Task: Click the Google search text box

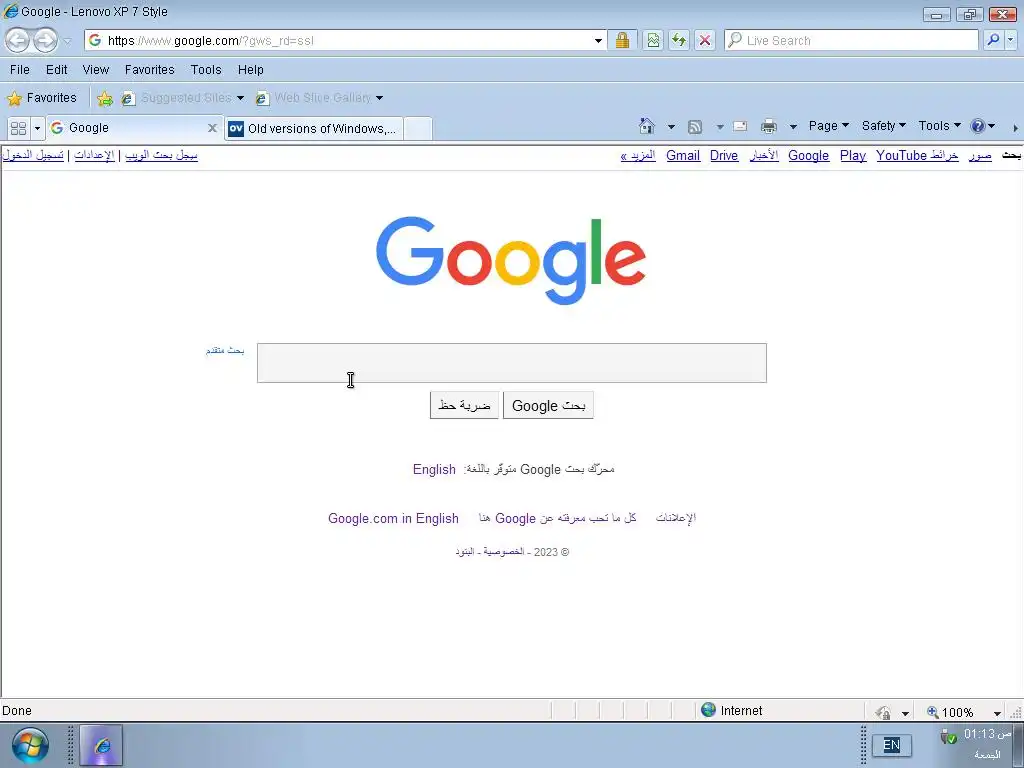Action: click(x=511, y=363)
